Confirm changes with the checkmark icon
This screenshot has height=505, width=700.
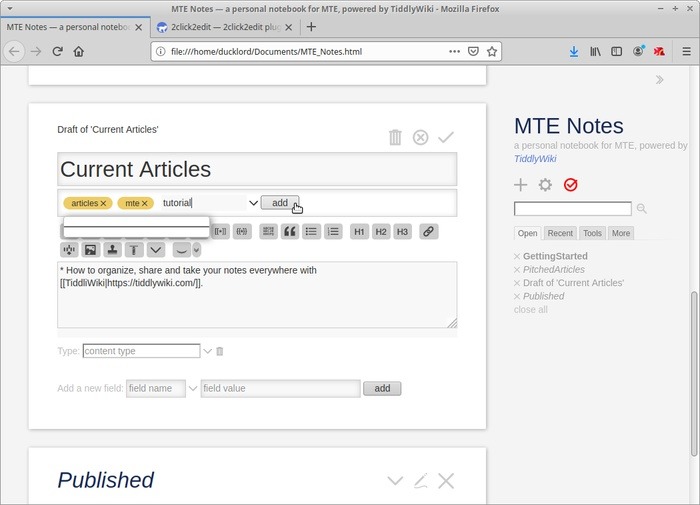click(x=446, y=137)
